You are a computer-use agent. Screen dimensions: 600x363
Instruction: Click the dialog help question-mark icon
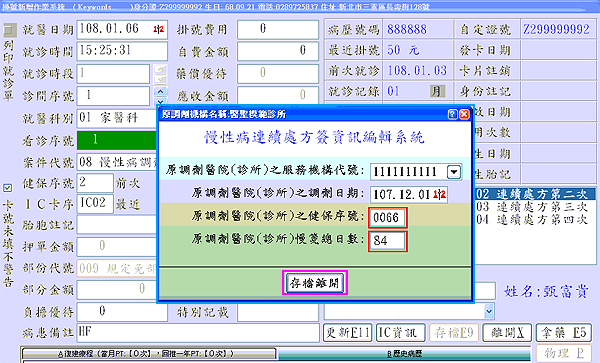[452, 114]
